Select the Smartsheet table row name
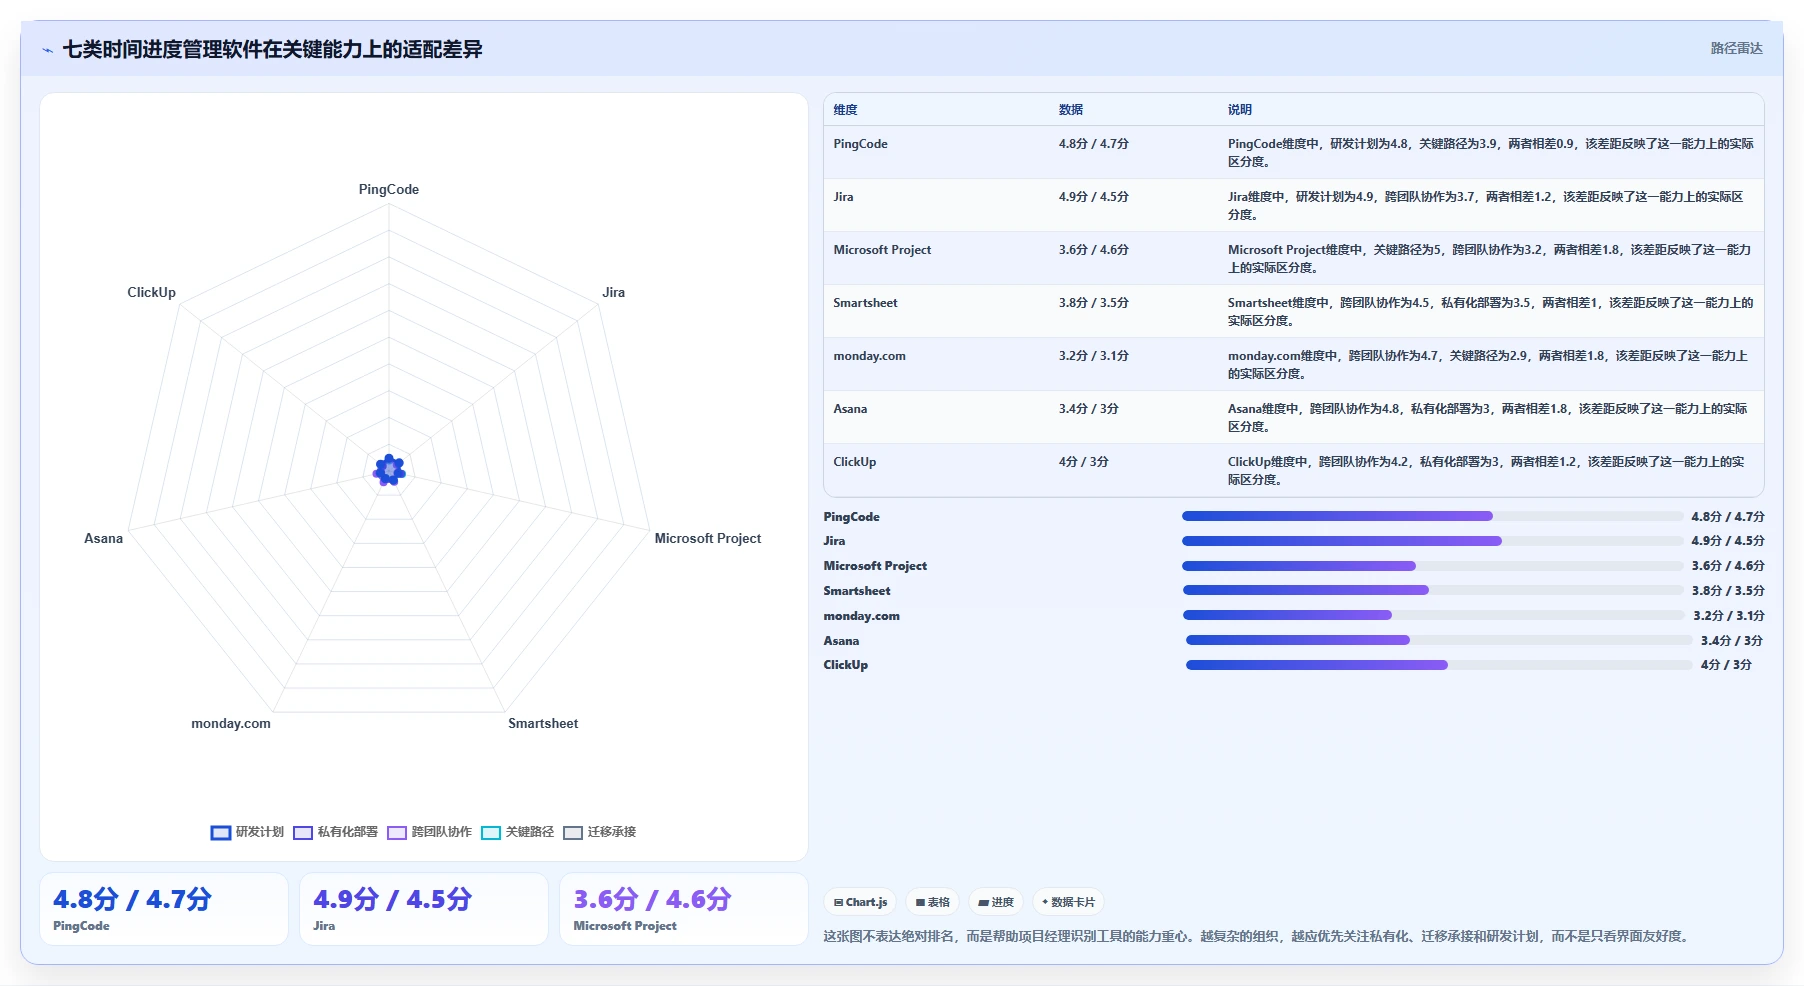Screen dimensions: 1804x986 coord(865,303)
